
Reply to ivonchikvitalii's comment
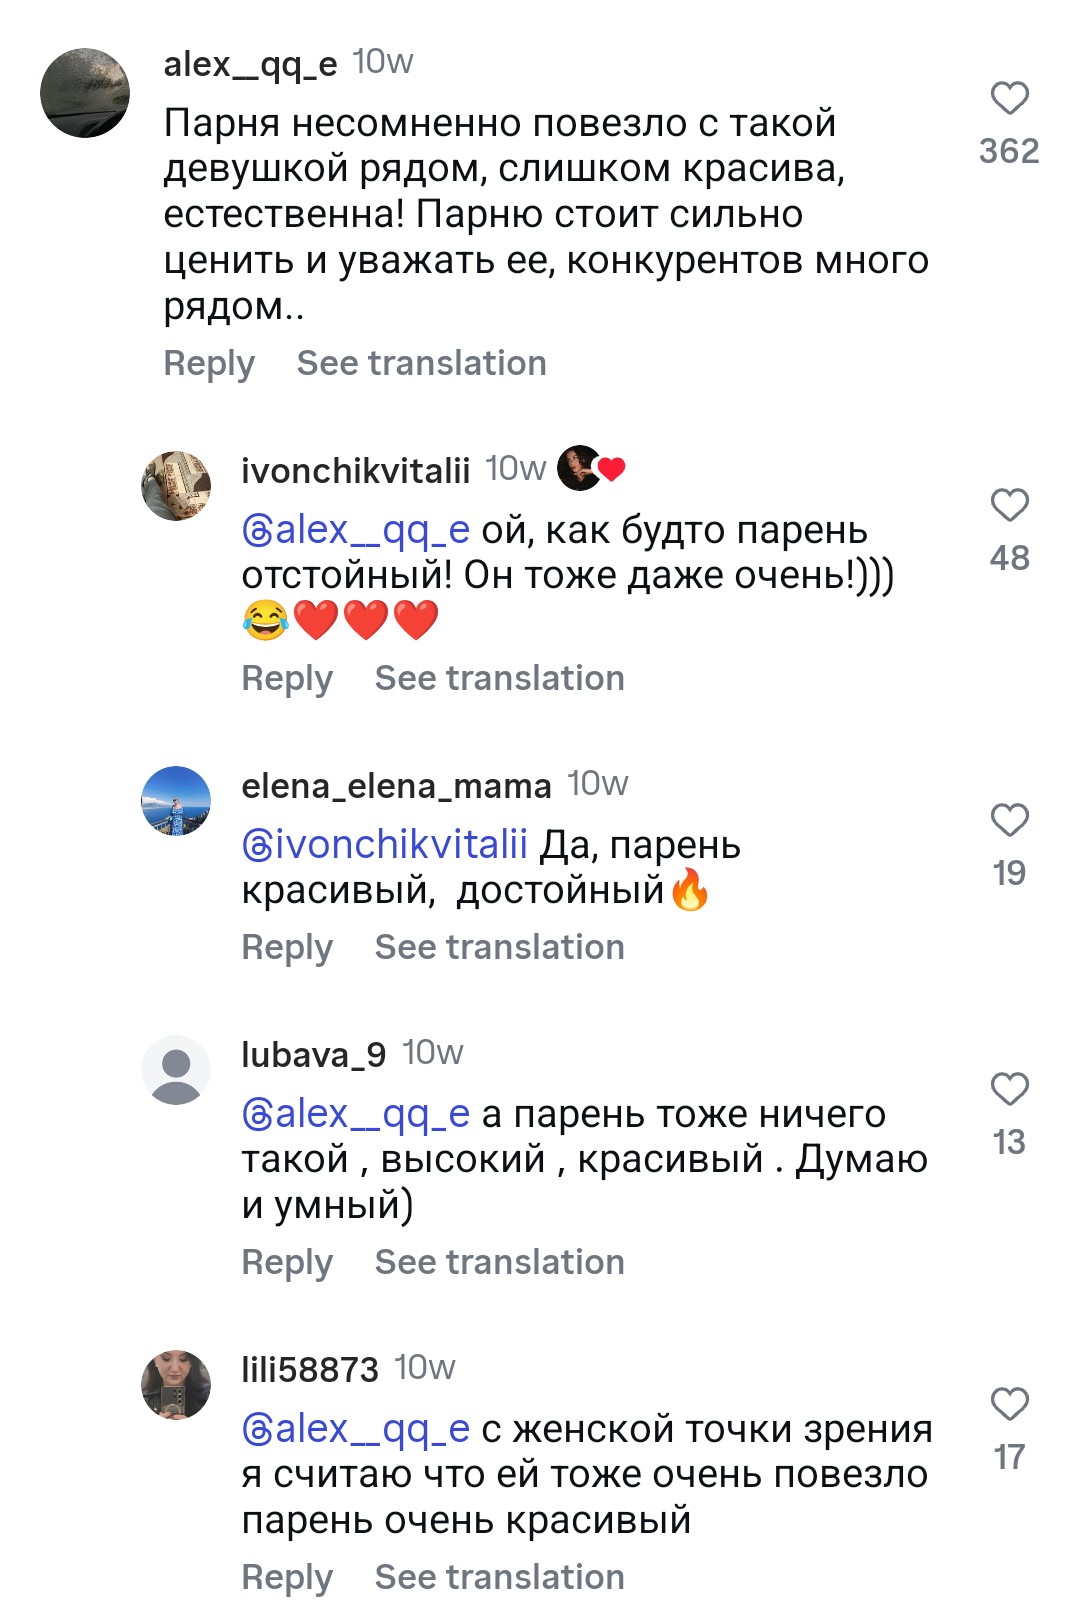tap(287, 678)
